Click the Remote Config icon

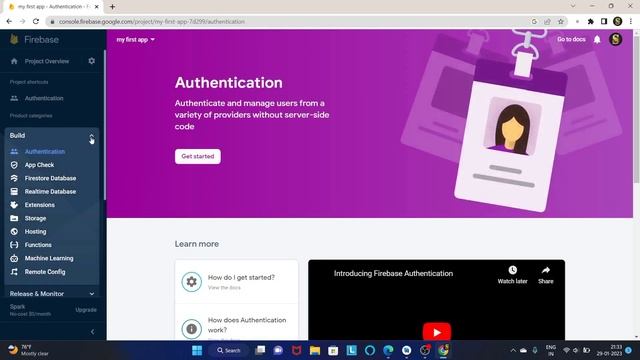pyautogui.click(x=14, y=272)
